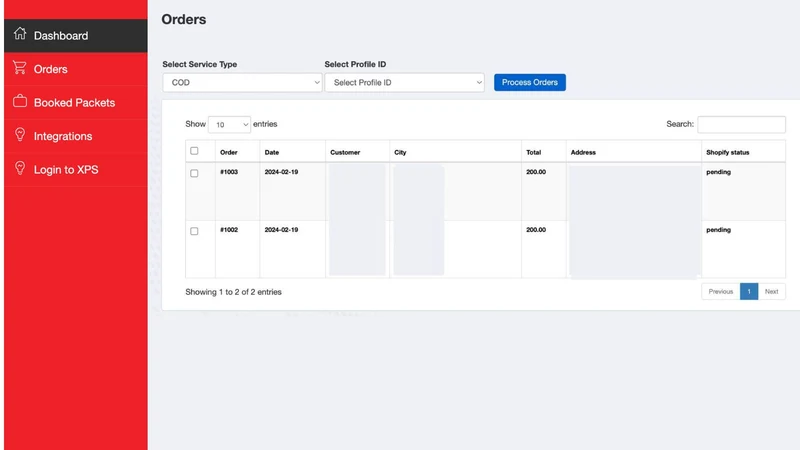Go to Integrations in the sidebar
This screenshot has height=450, width=800.
point(76,136)
